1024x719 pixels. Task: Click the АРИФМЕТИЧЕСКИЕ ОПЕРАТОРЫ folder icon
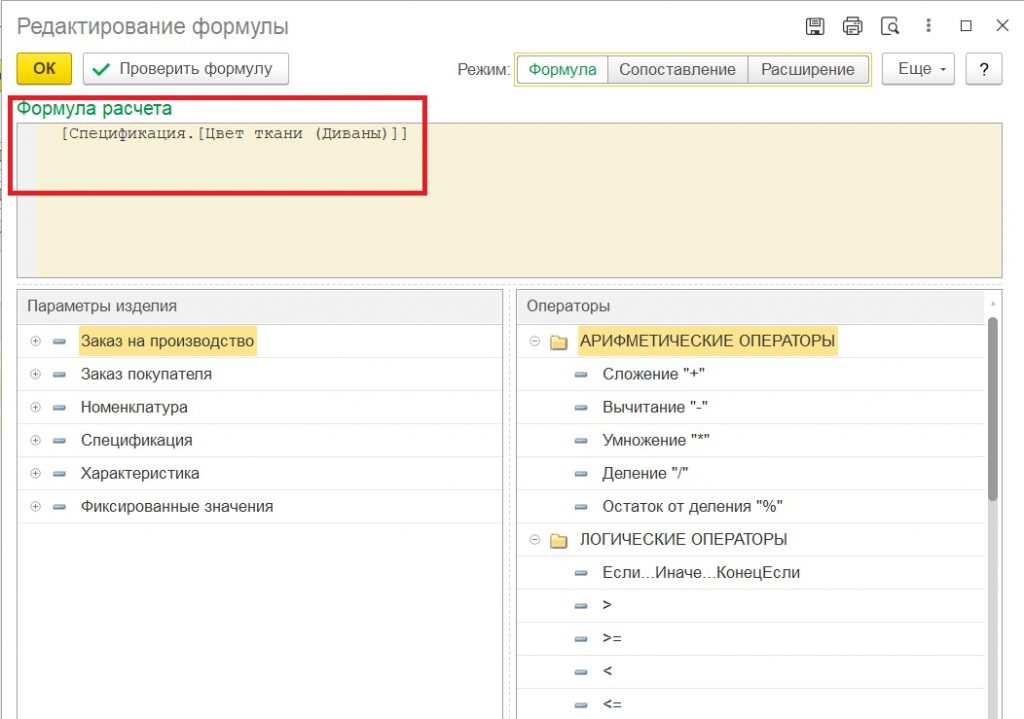tap(558, 342)
